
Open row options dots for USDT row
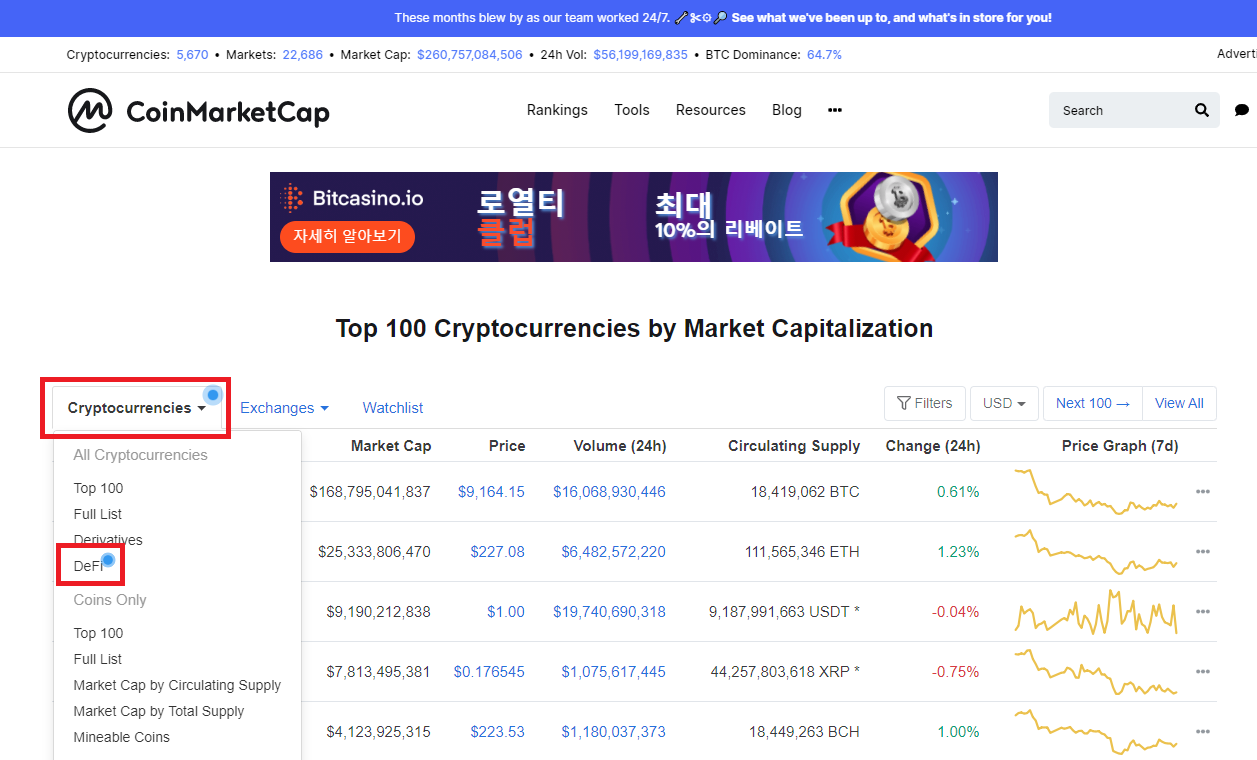coord(1203,612)
